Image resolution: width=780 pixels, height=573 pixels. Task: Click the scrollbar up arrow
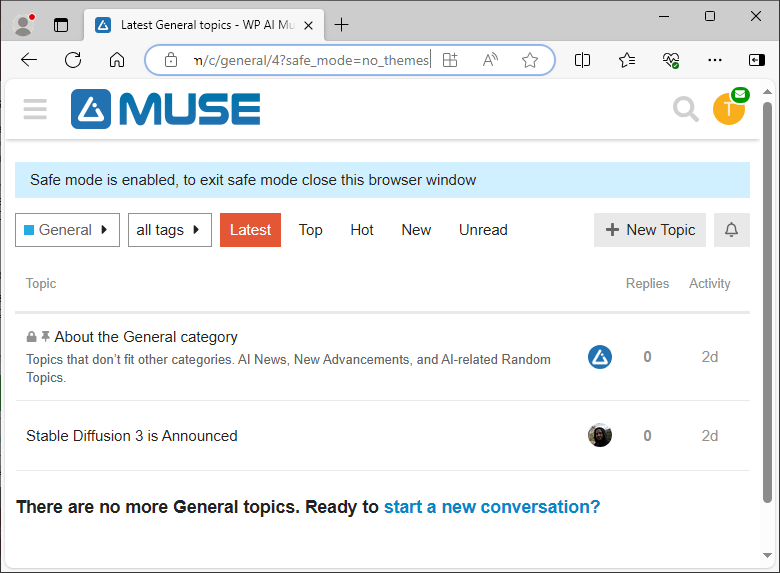[x=767, y=92]
